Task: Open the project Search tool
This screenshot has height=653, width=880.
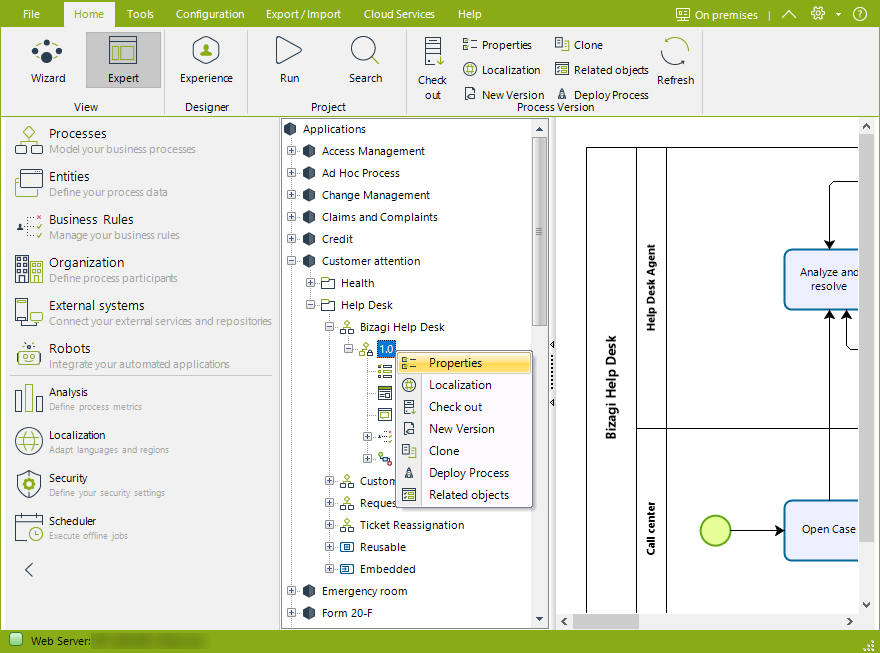Action: [365, 61]
